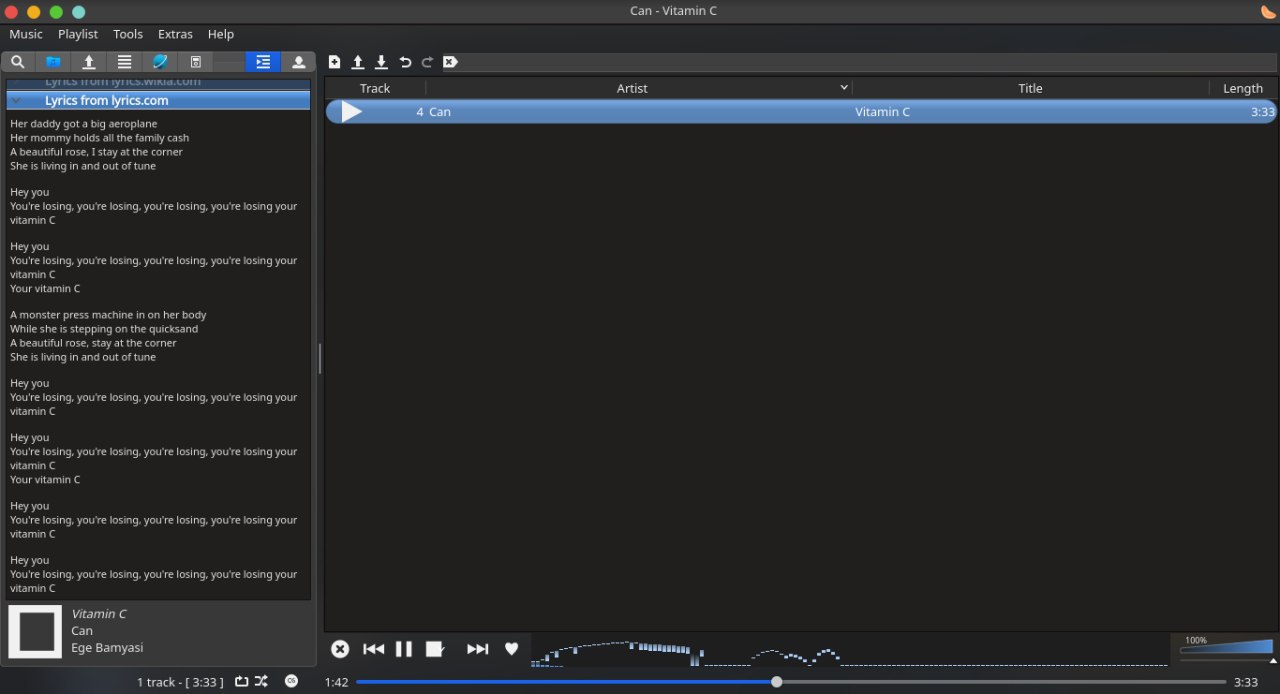1280x694 pixels.
Task: Open the Files upload tab
Action: click(x=88, y=62)
